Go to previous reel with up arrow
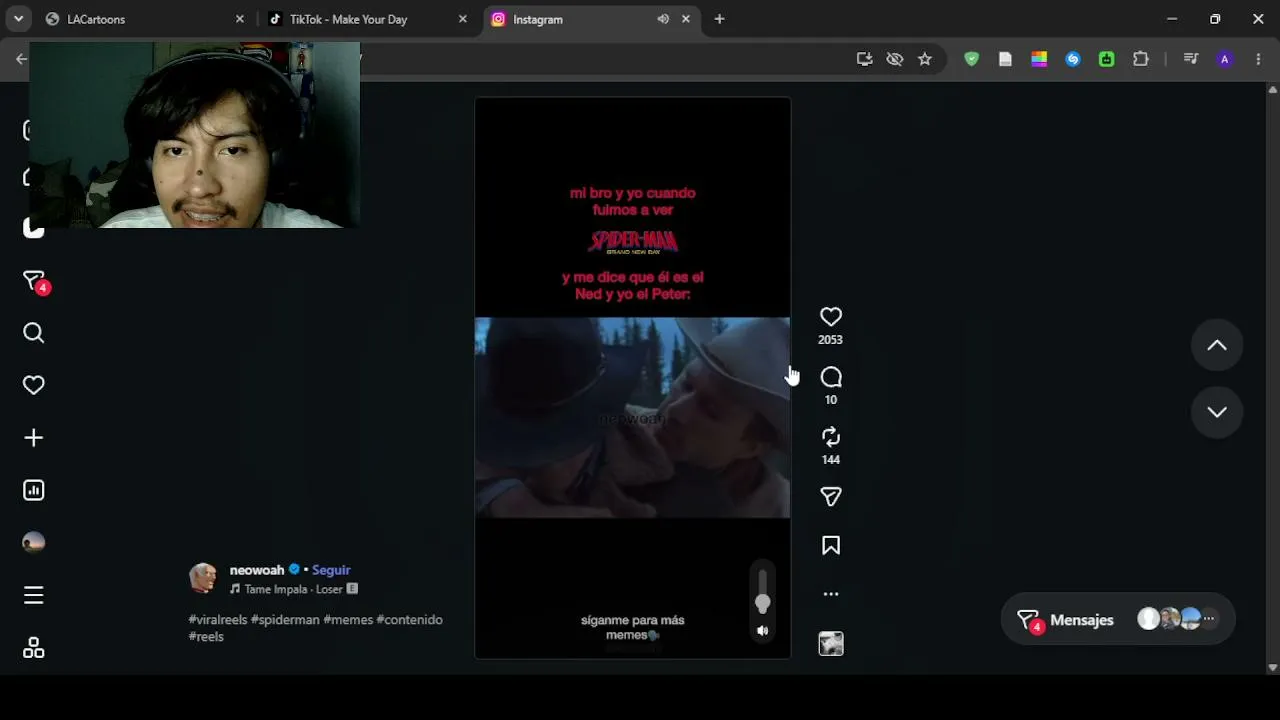Screen dimensions: 1280x720 pyautogui.click(x=1217, y=345)
